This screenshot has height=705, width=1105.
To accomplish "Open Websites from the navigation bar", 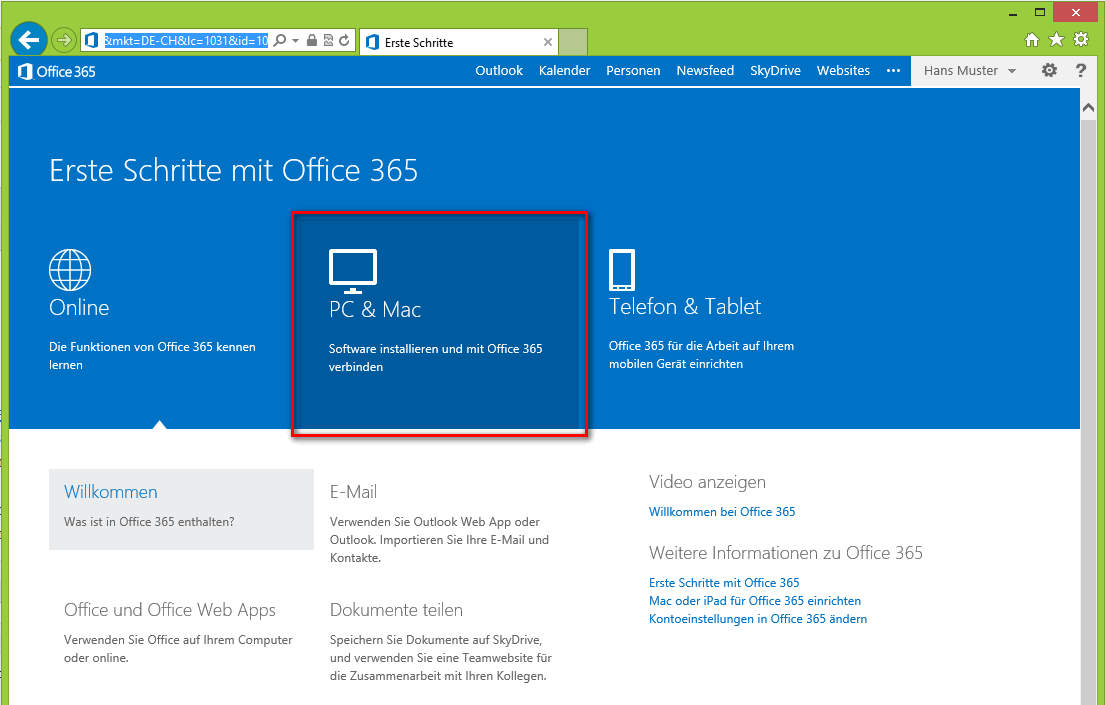I will click(844, 70).
